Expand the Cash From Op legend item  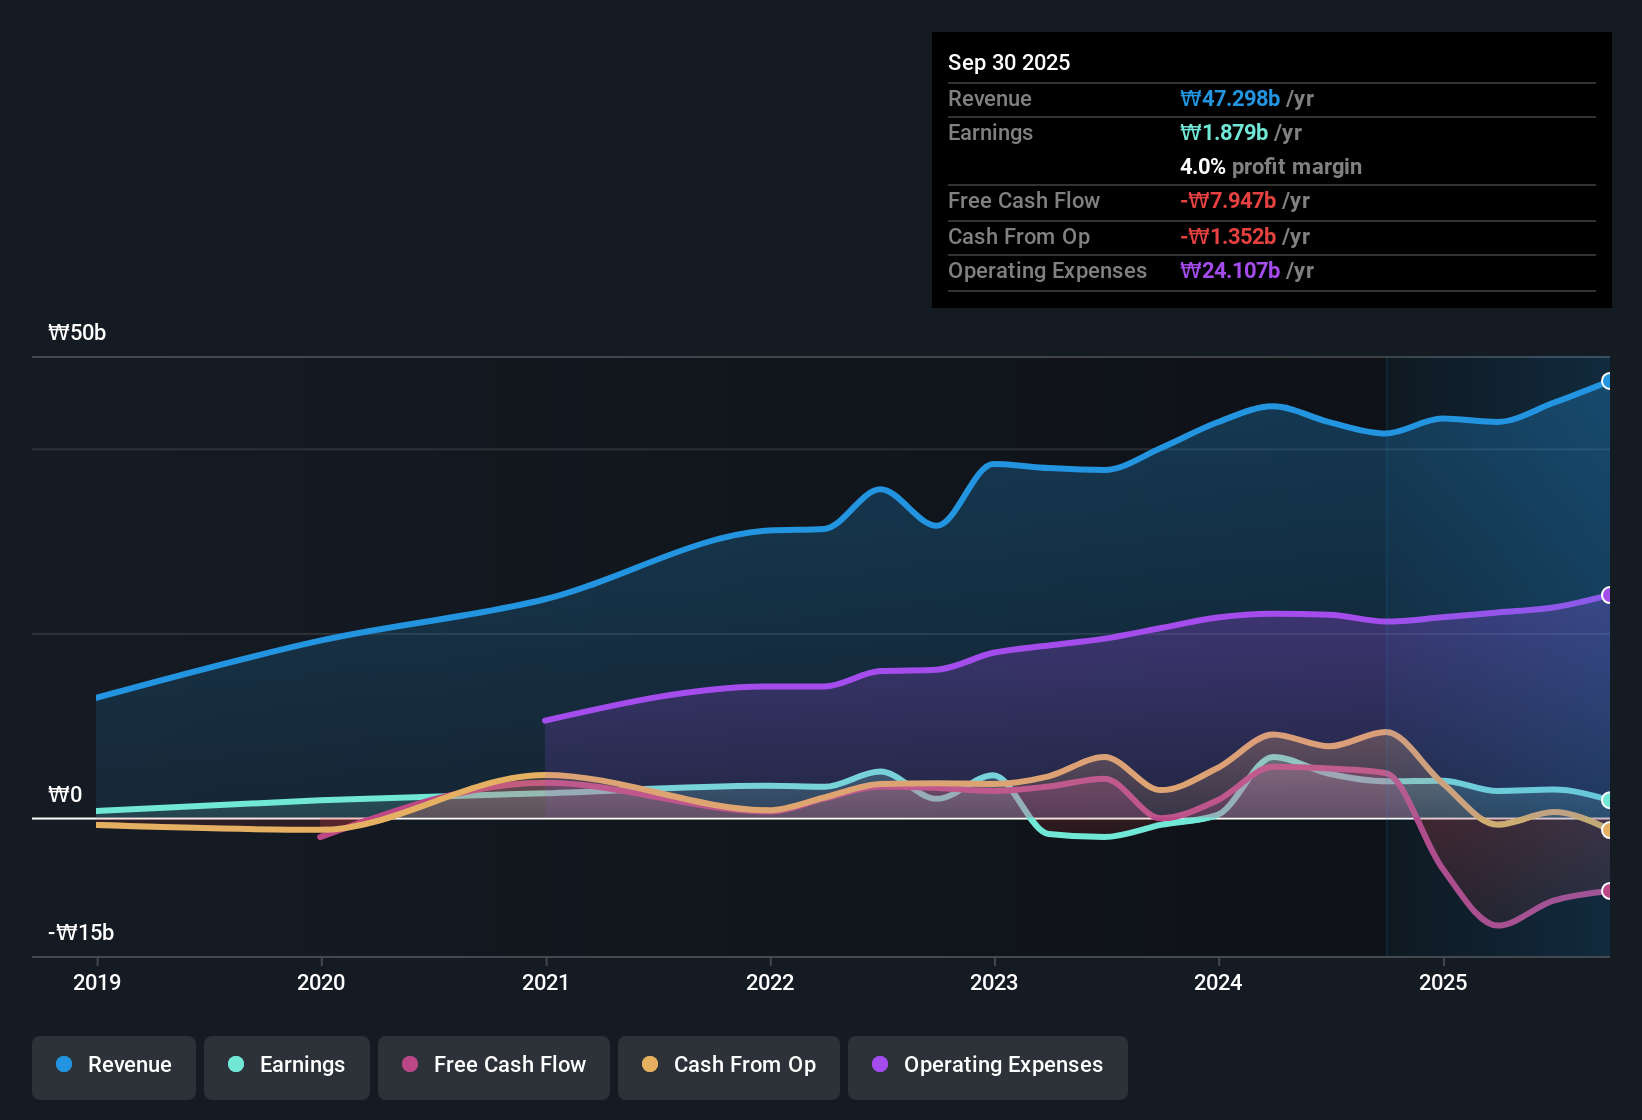[x=728, y=1065]
